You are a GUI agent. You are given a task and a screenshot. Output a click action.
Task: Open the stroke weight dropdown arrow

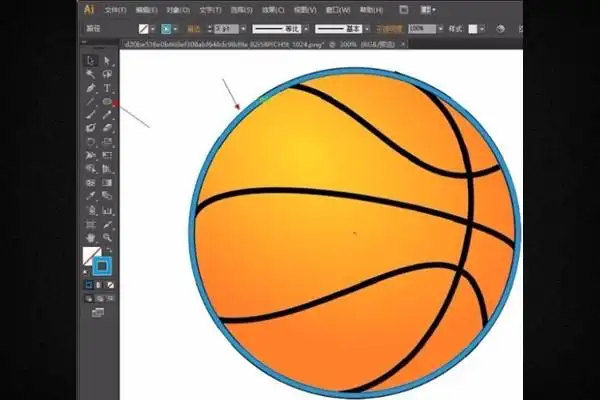243,29
